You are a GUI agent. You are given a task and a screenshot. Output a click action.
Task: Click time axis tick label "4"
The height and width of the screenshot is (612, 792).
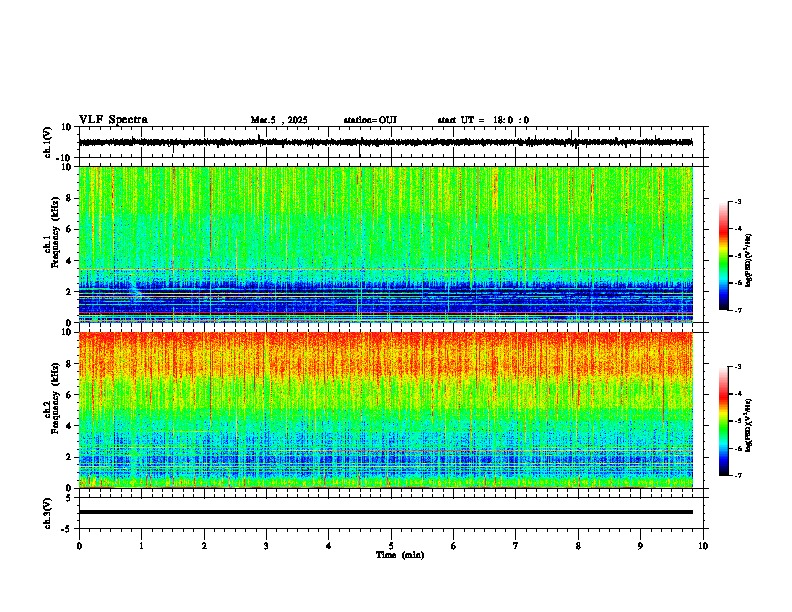[329, 546]
